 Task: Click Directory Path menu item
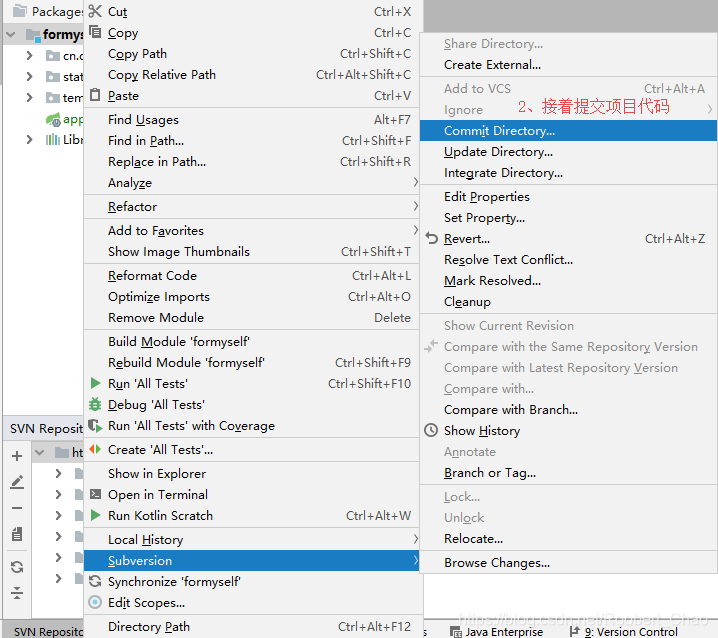(251, 626)
